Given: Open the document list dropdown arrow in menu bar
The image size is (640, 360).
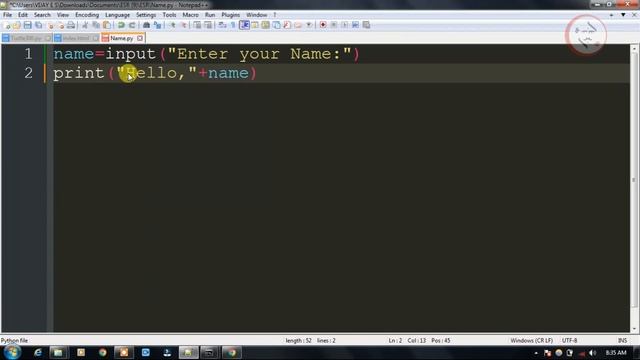Looking at the screenshot, I should [x=623, y=15].
